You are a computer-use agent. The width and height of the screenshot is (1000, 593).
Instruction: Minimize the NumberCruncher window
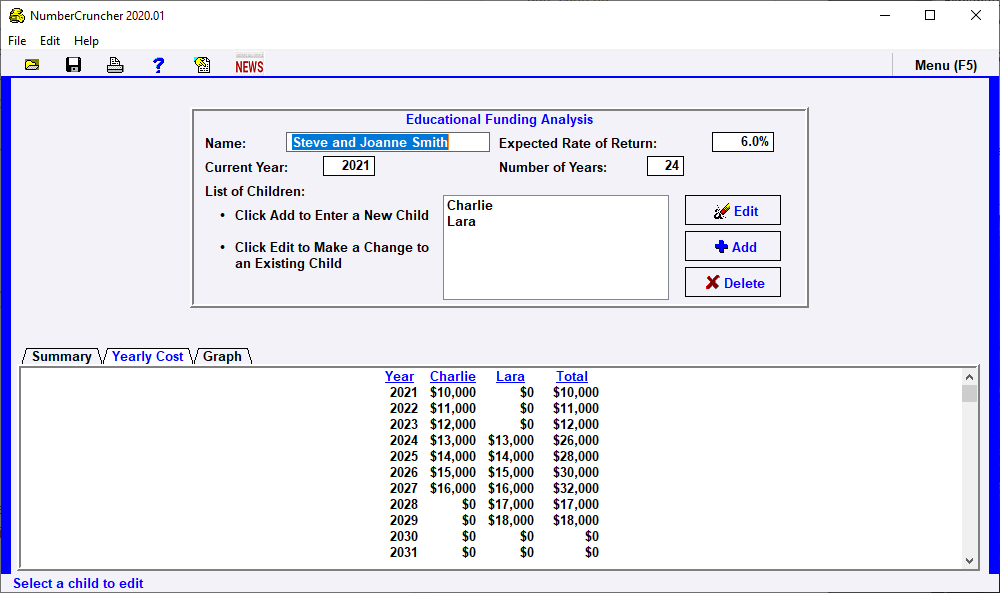(885, 15)
